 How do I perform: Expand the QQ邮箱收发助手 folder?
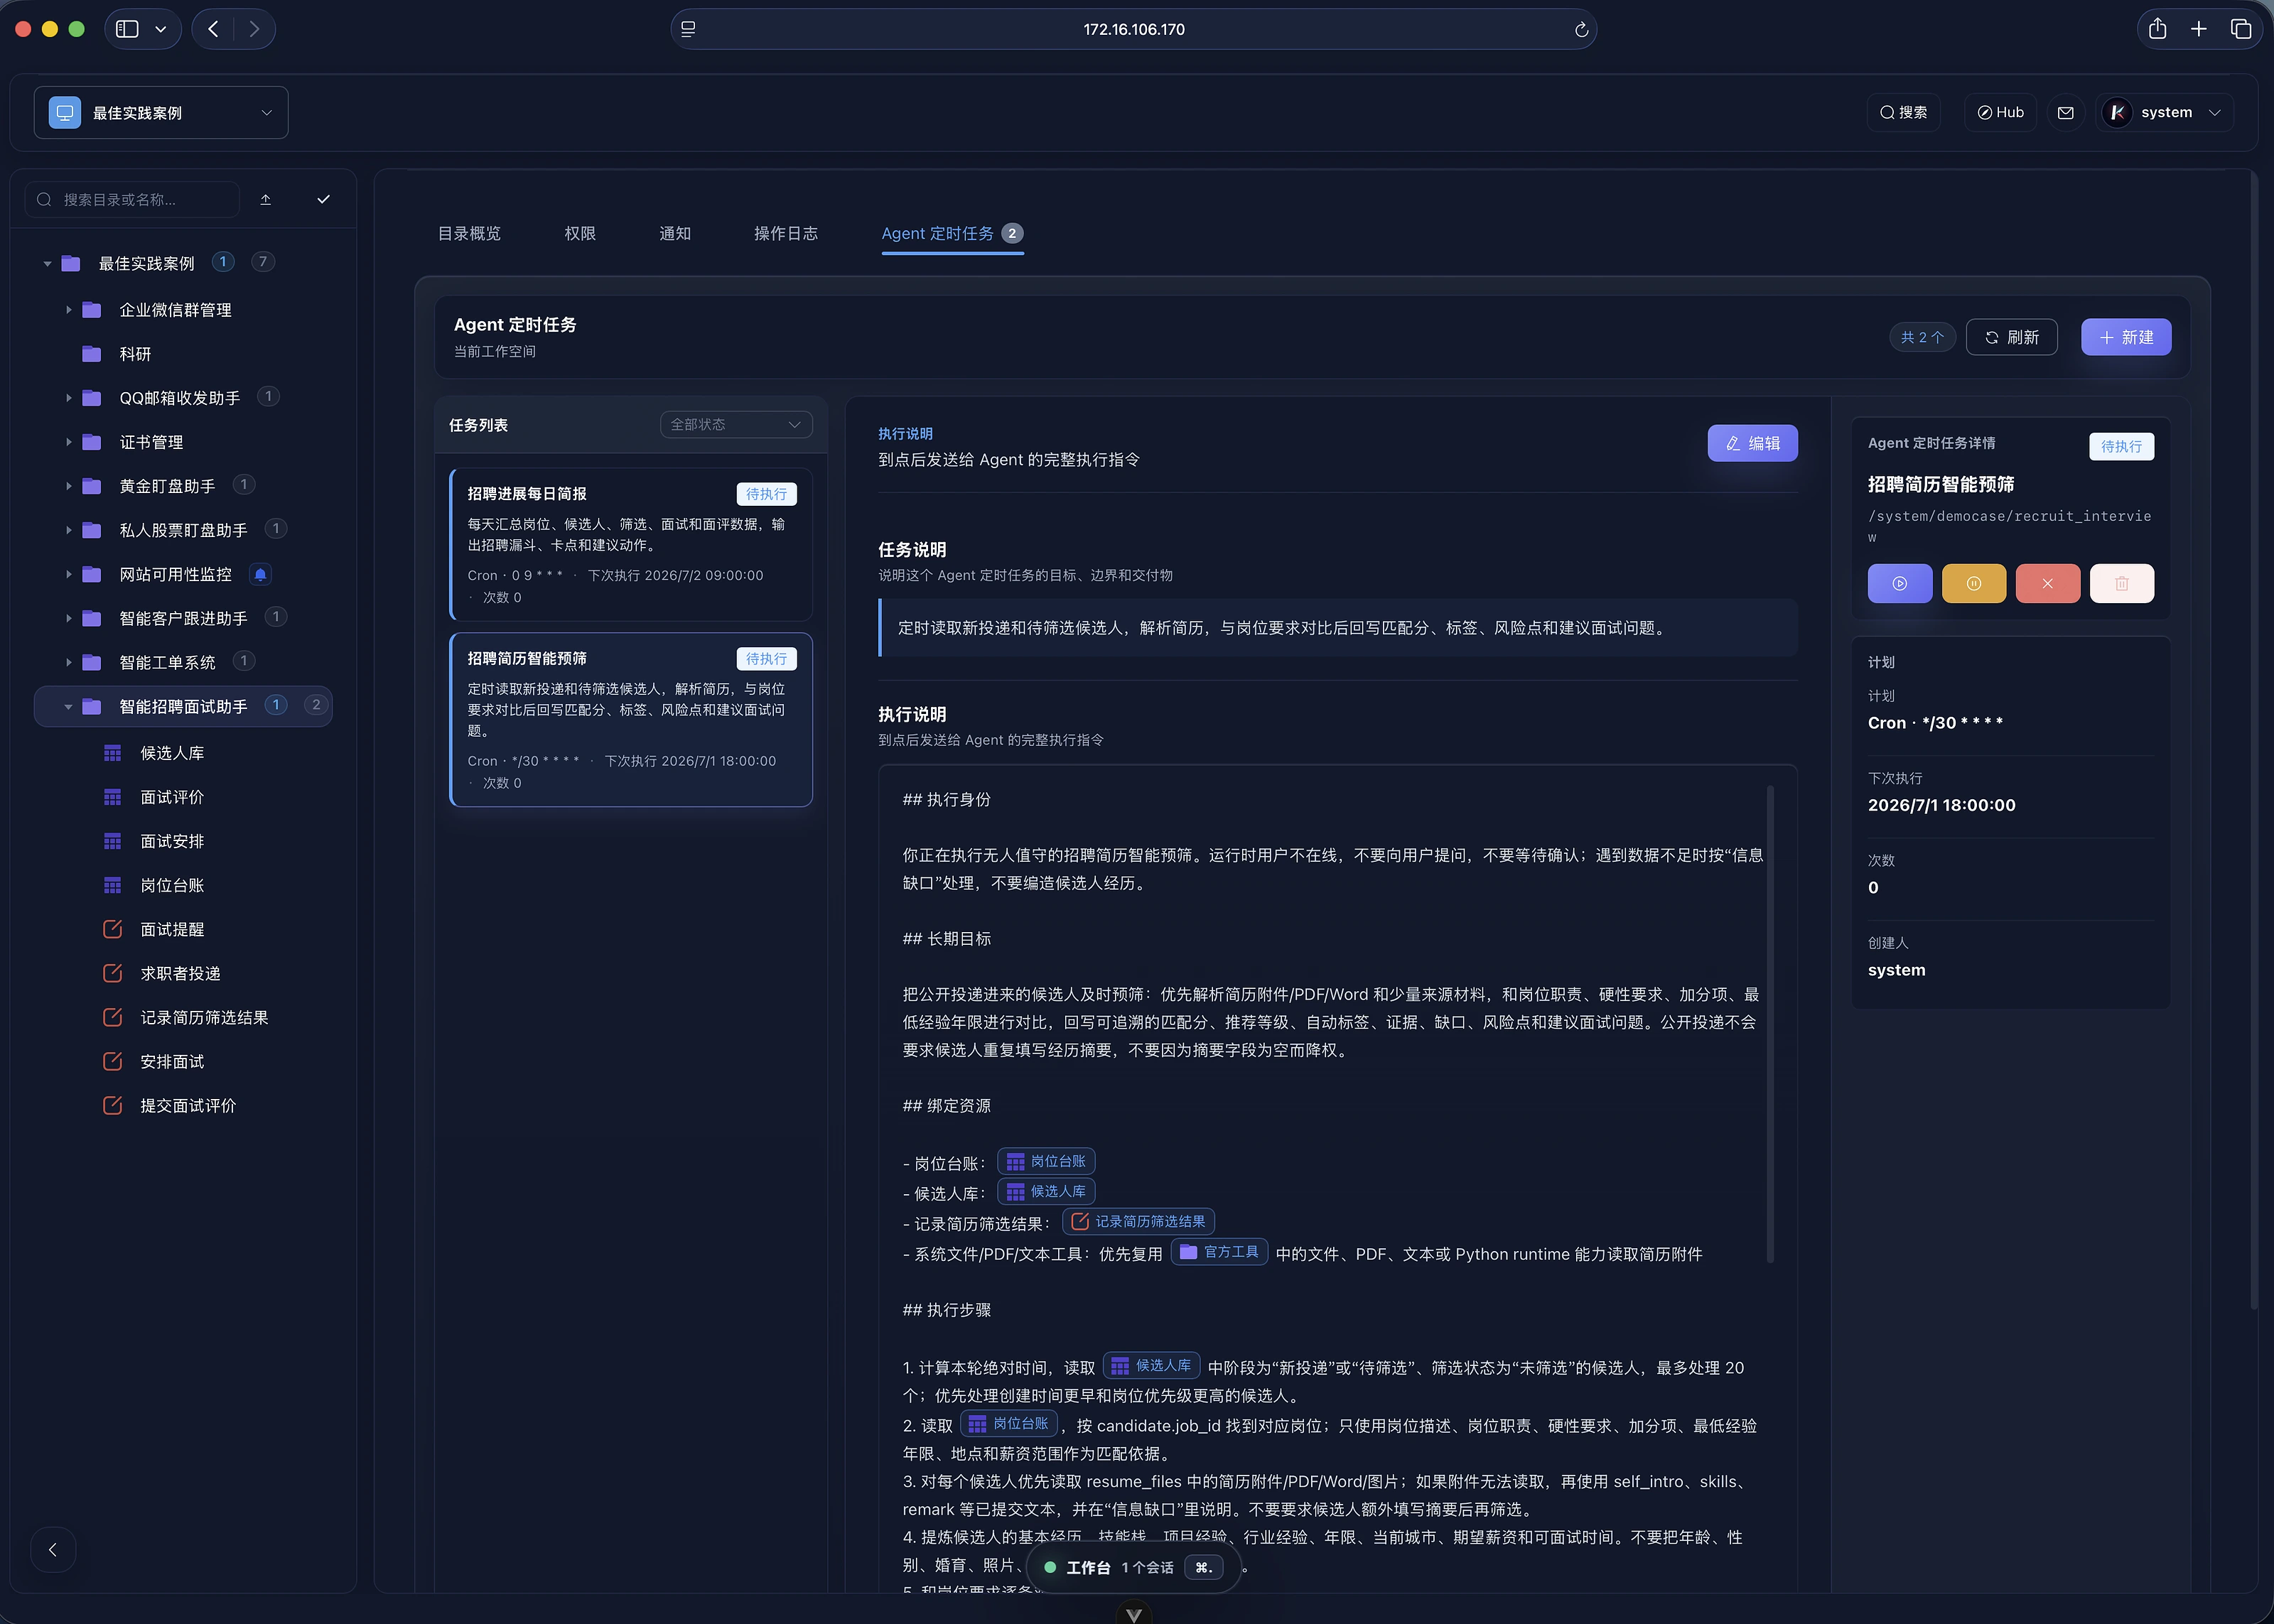click(x=68, y=398)
